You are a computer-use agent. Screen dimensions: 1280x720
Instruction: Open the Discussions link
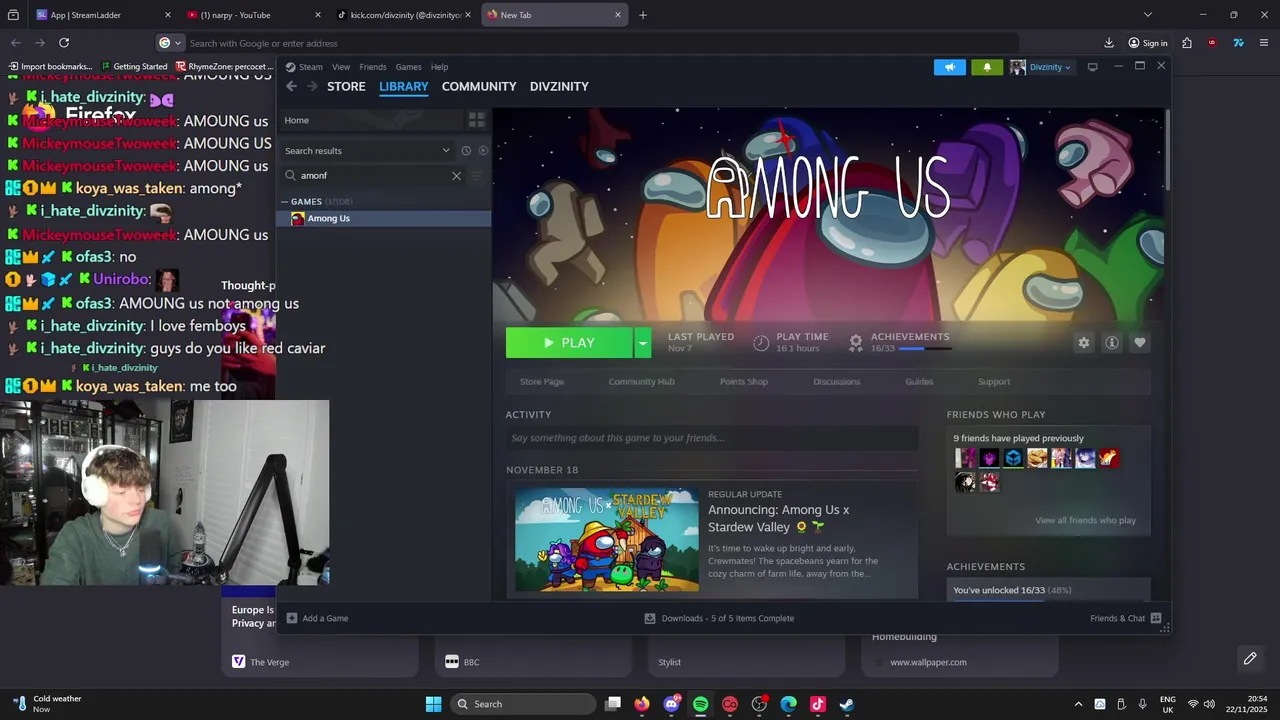(837, 382)
